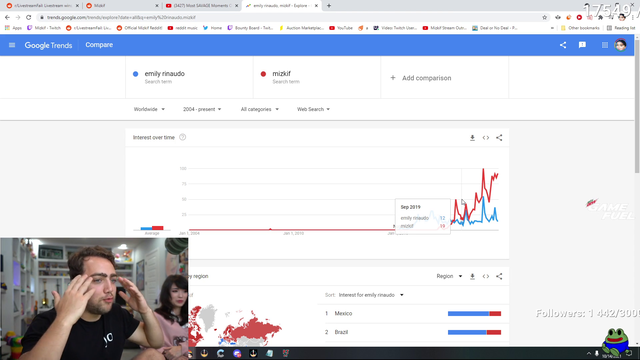Open the Google apps grid
Screen dimensions: 640x360
pos(604,45)
